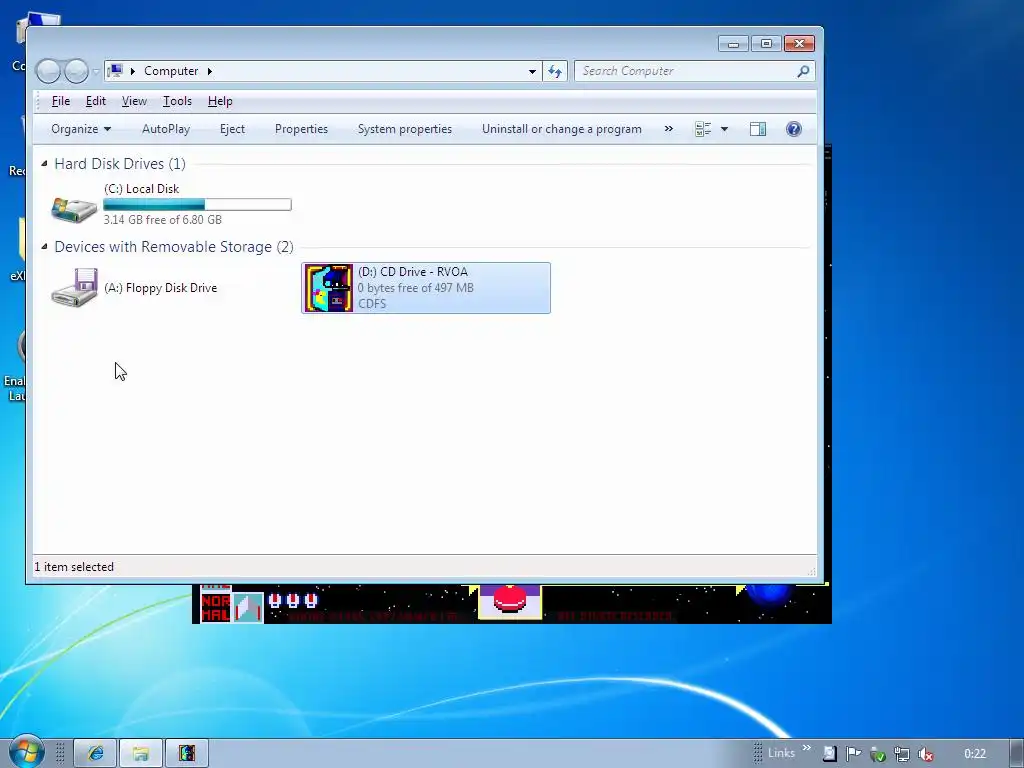Image resolution: width=1024 pixels, height=768 pixels.
Task: Click the Show desktop button
Action: pos(1017,754)
